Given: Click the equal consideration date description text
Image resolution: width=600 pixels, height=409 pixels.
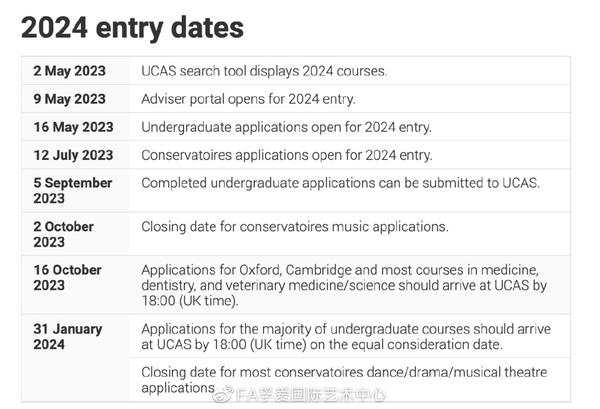Looking at the screenshot, I should tap(345, 336).
